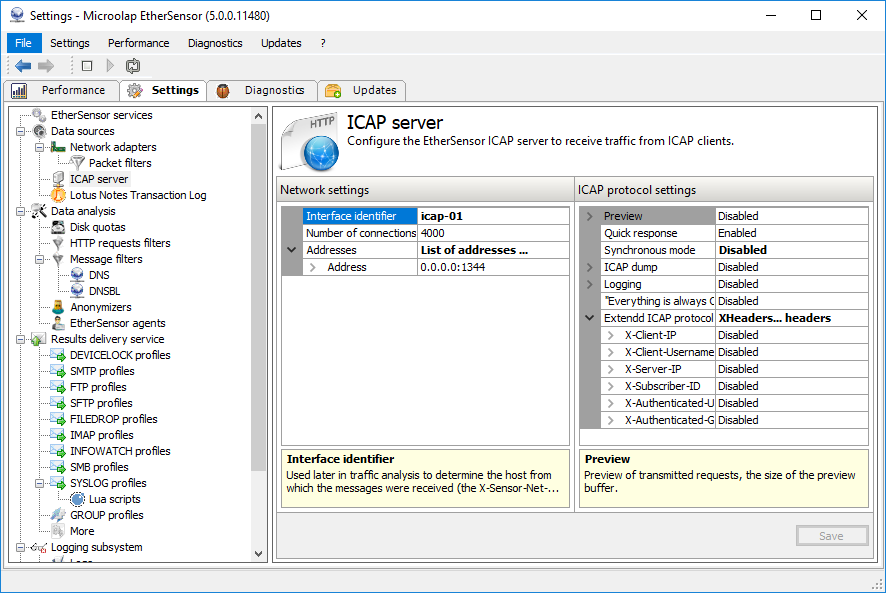This screenshot has height=593, width=886.
Task: Open the ? help menu
Action: pyautogui.click(x=323, y=43)
